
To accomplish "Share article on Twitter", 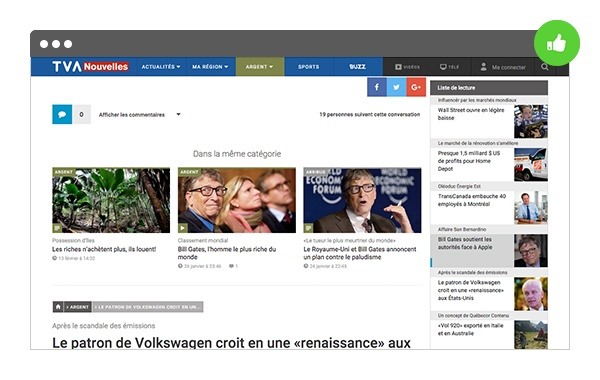I will point(396,87).
